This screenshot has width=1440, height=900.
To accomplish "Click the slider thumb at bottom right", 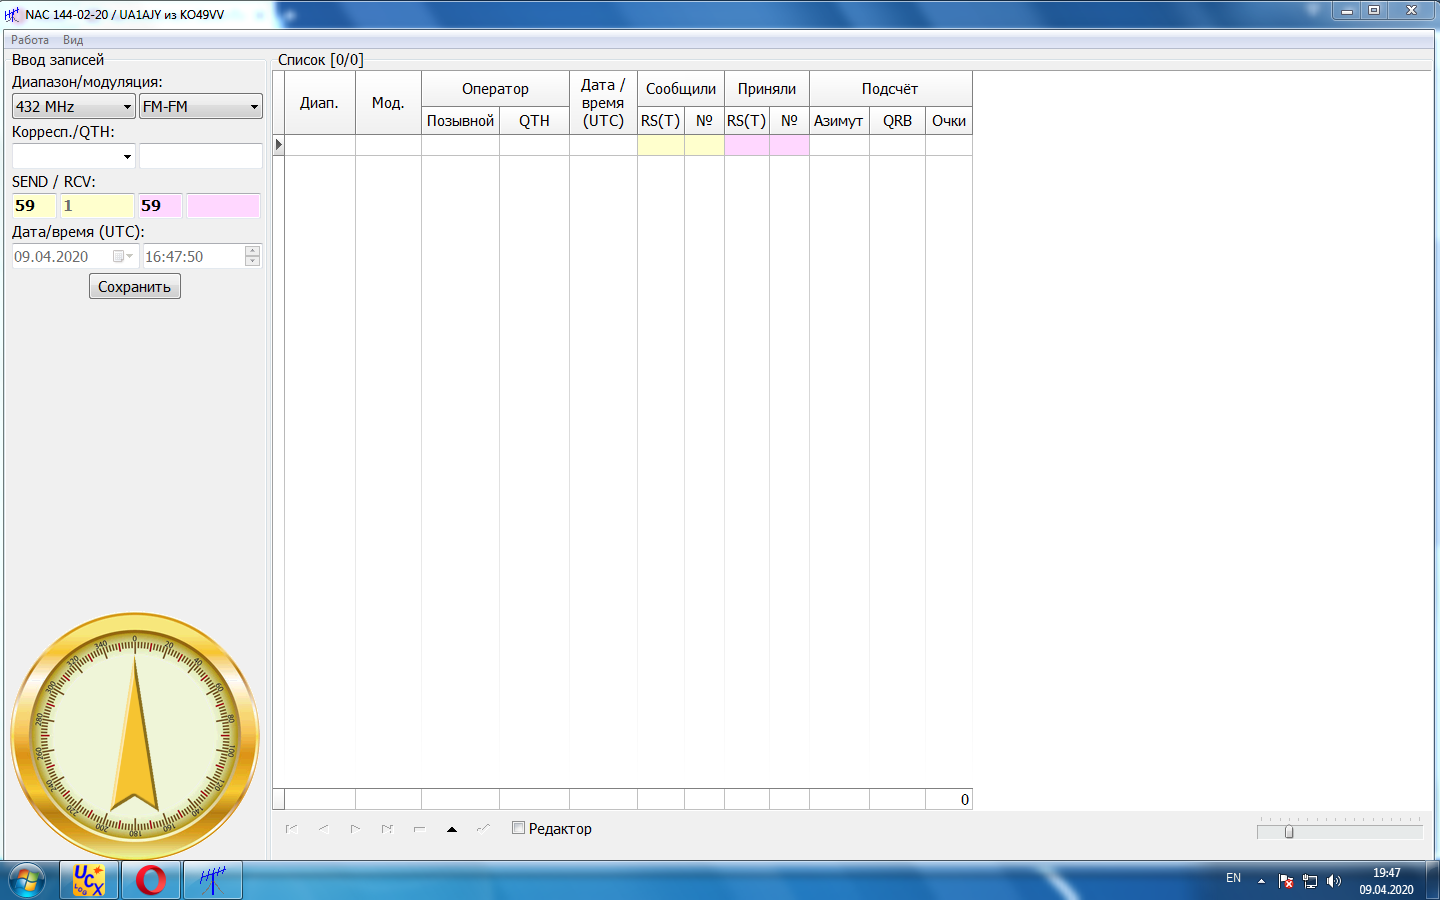I will point(1289,831).
